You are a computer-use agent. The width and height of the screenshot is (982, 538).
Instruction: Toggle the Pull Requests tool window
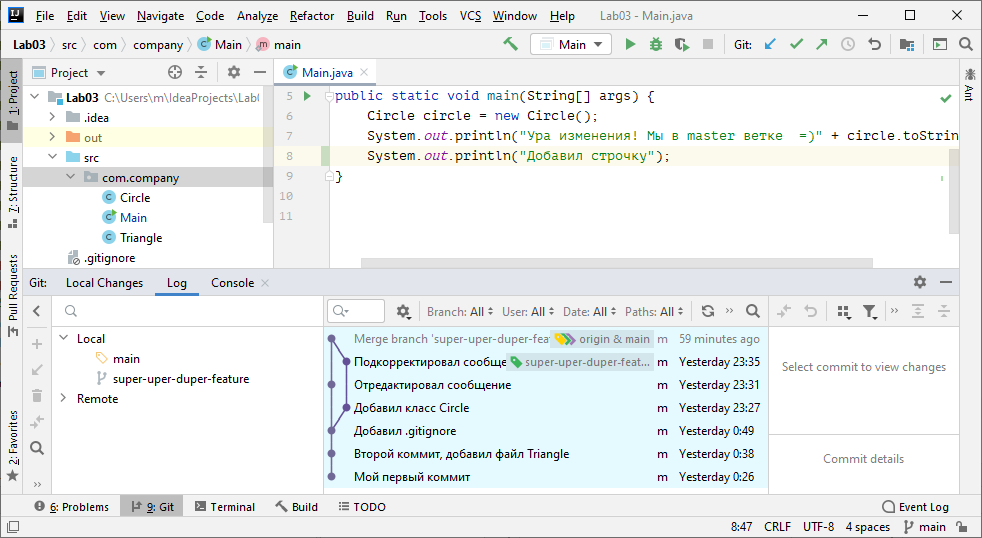click(x=13, y=296)
